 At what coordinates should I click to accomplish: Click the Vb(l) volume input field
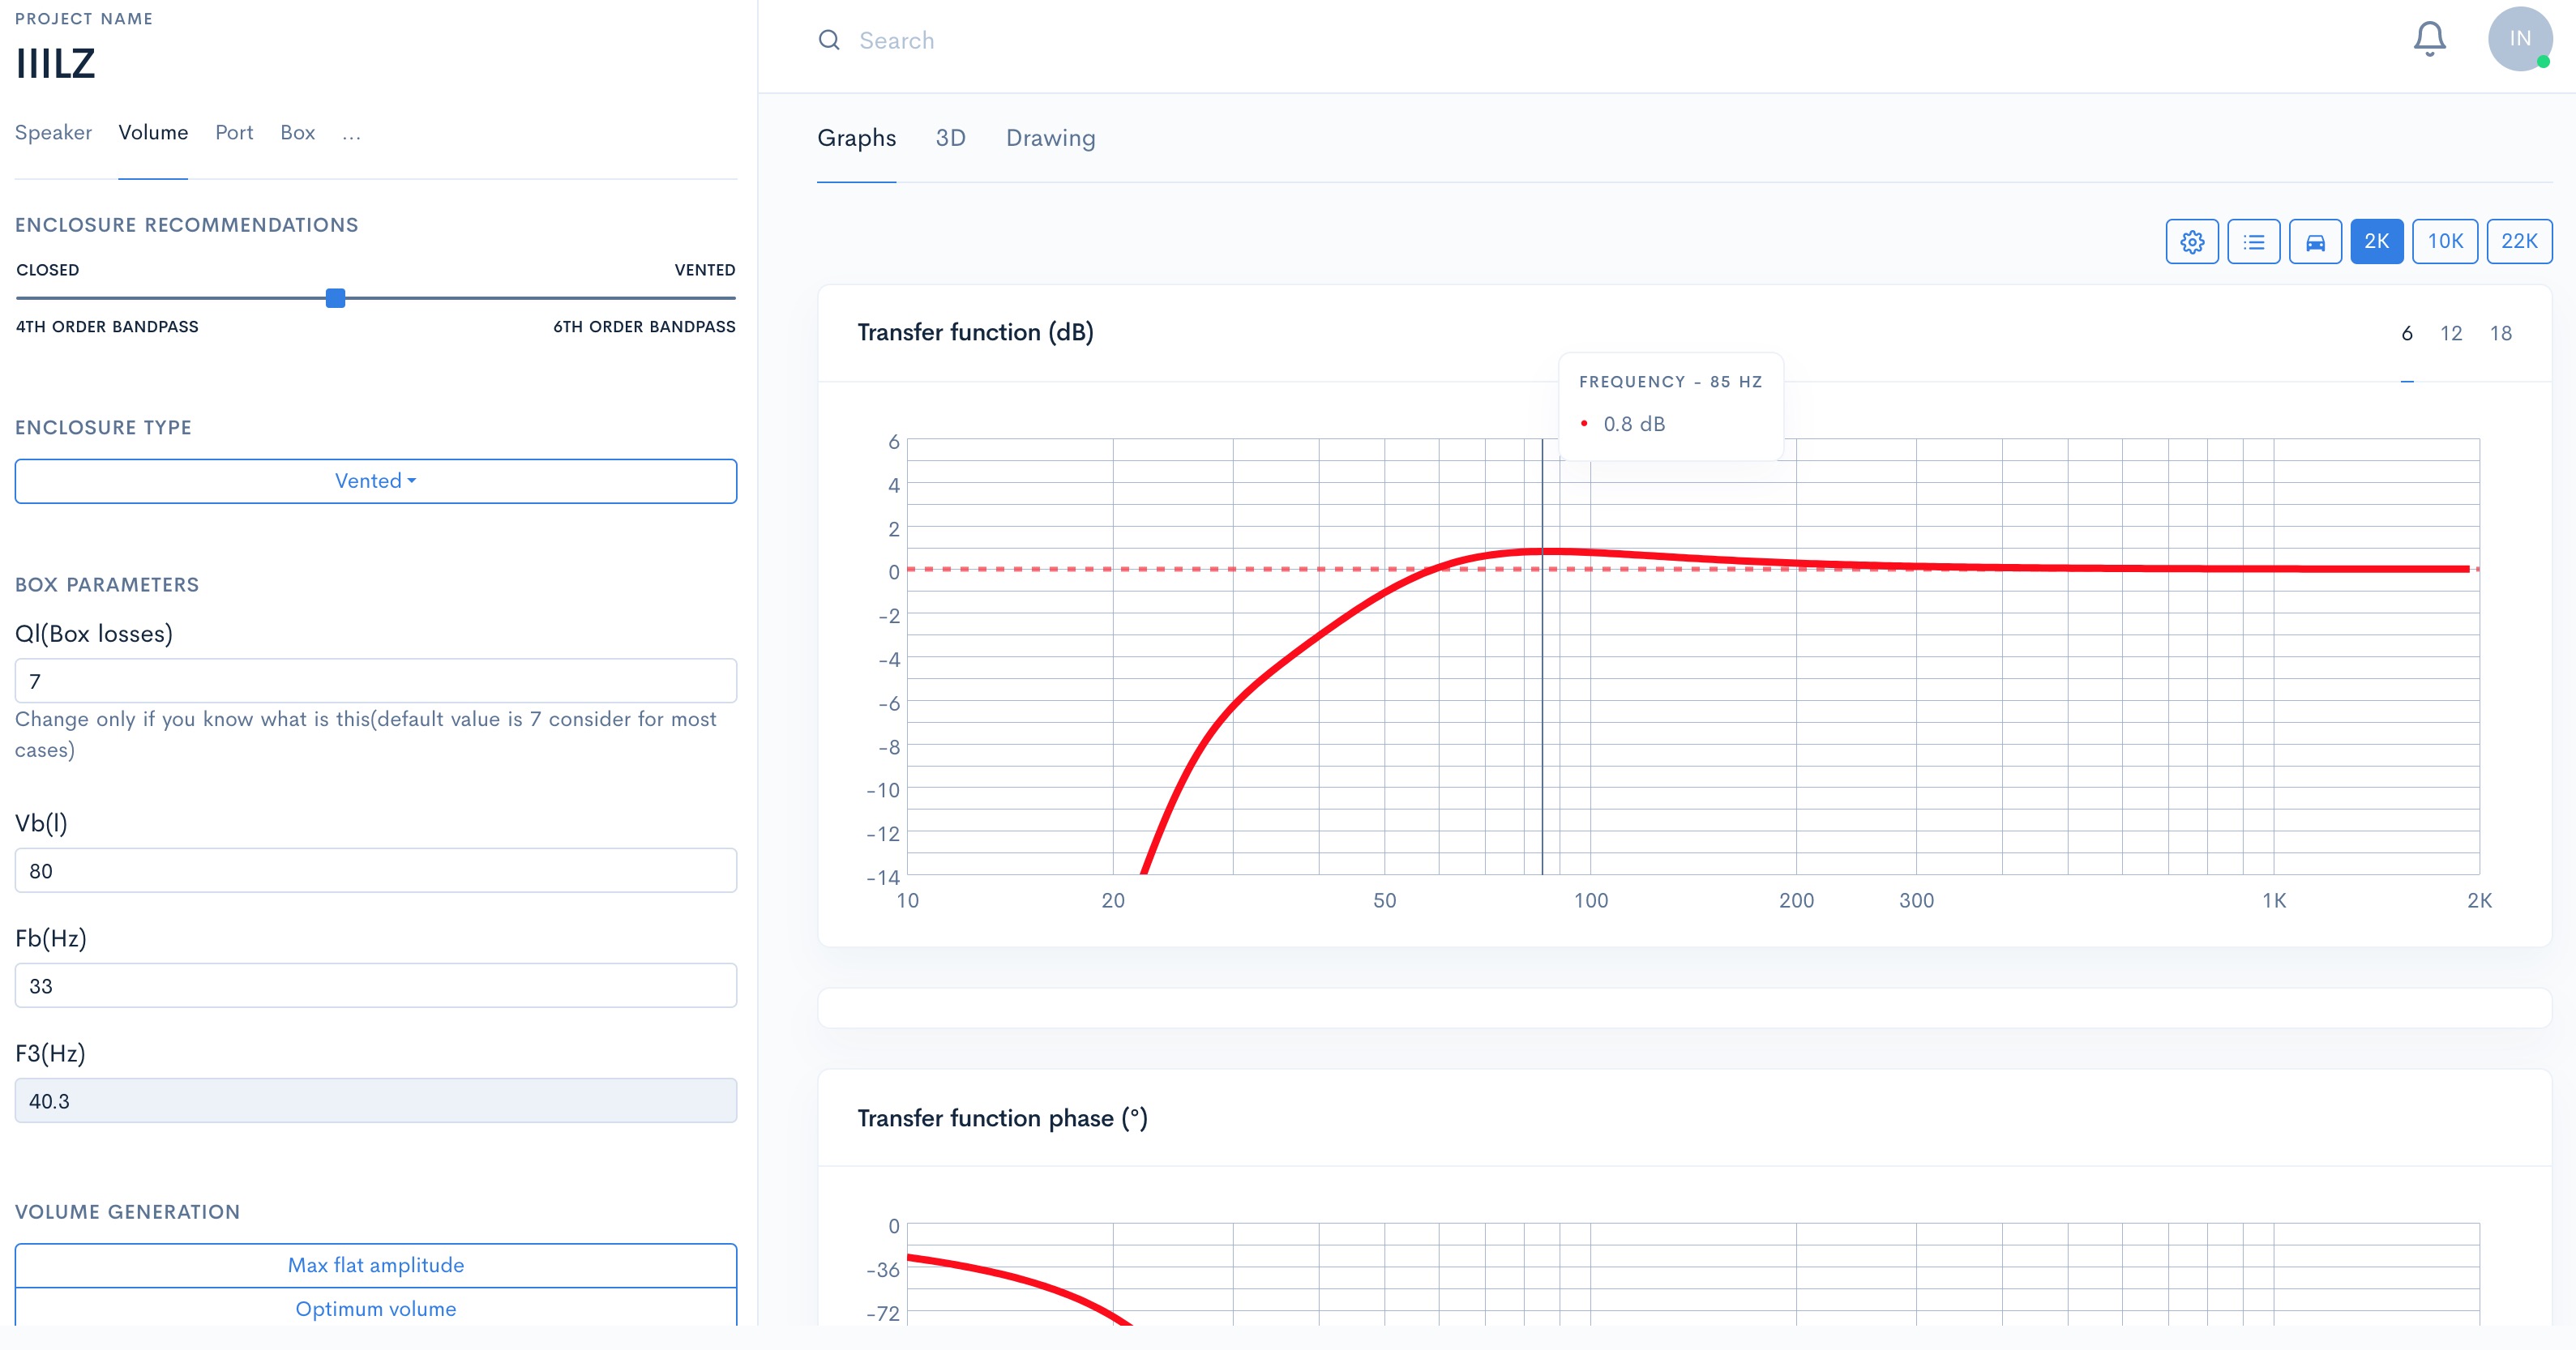(376, 871)
